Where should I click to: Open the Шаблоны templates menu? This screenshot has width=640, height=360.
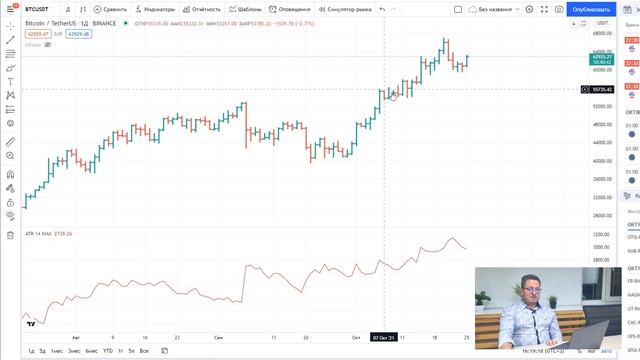click(245, 9)
